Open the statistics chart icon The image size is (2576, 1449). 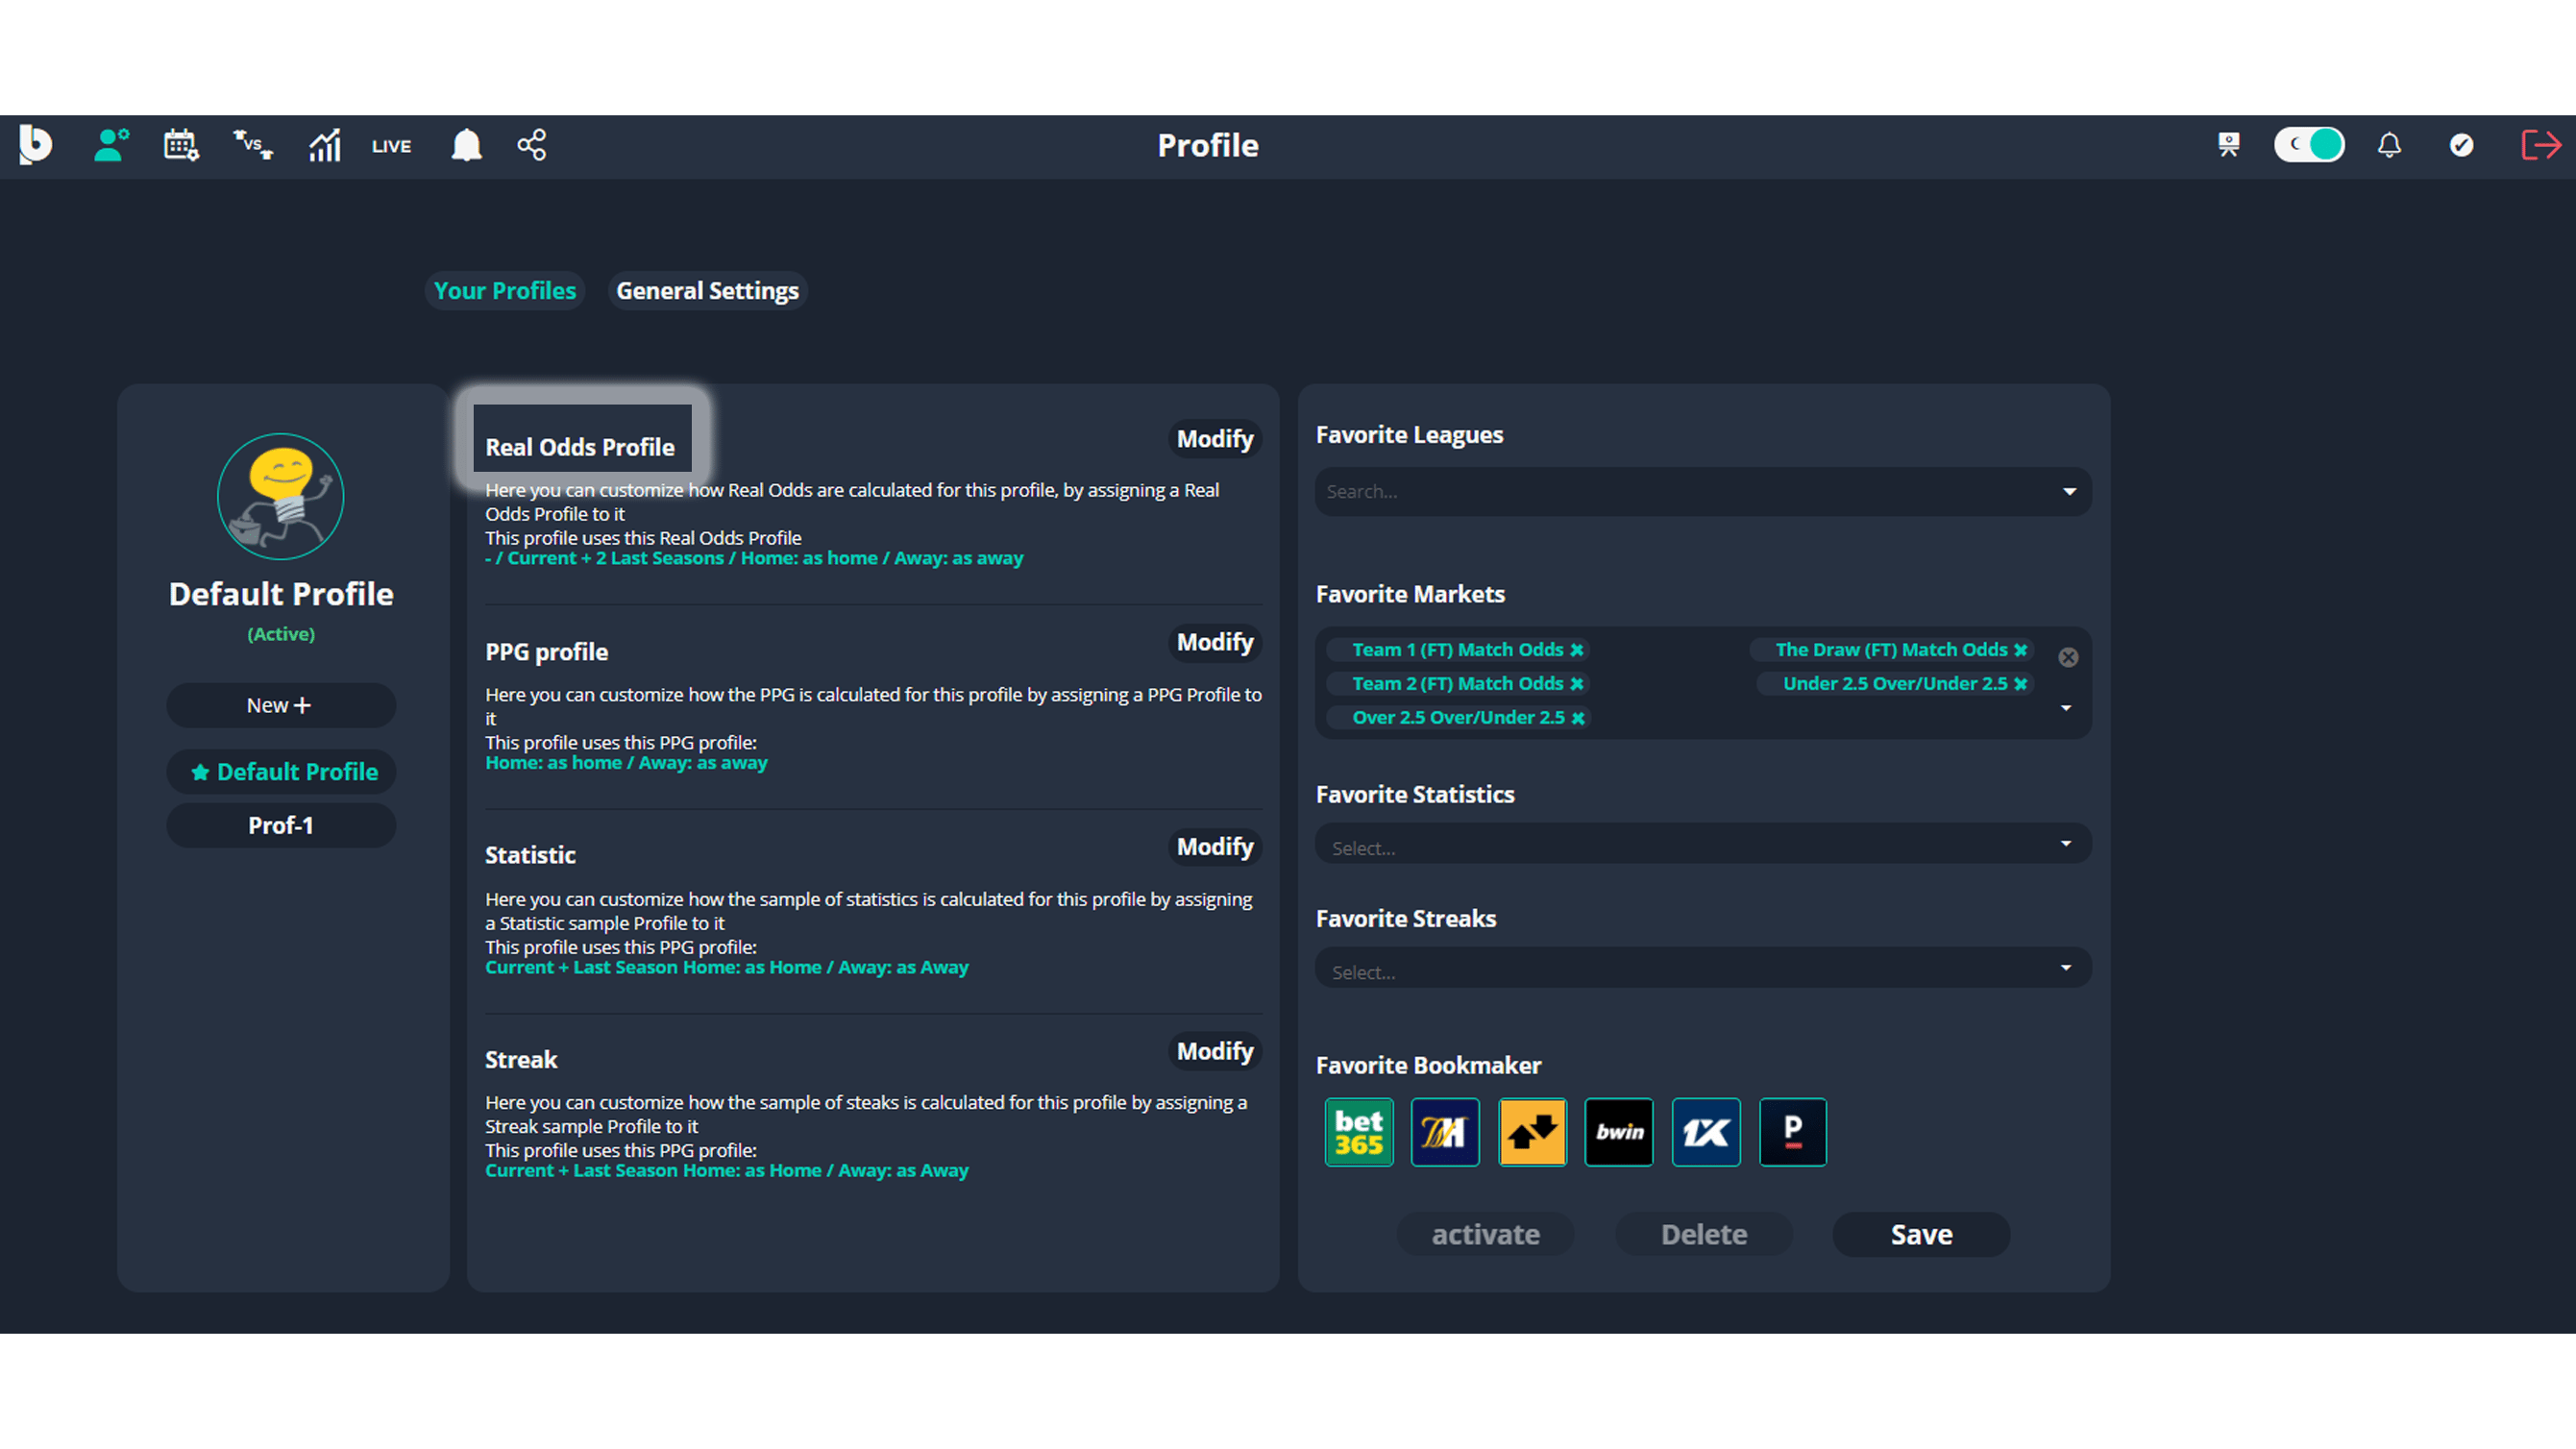(322, 145)
